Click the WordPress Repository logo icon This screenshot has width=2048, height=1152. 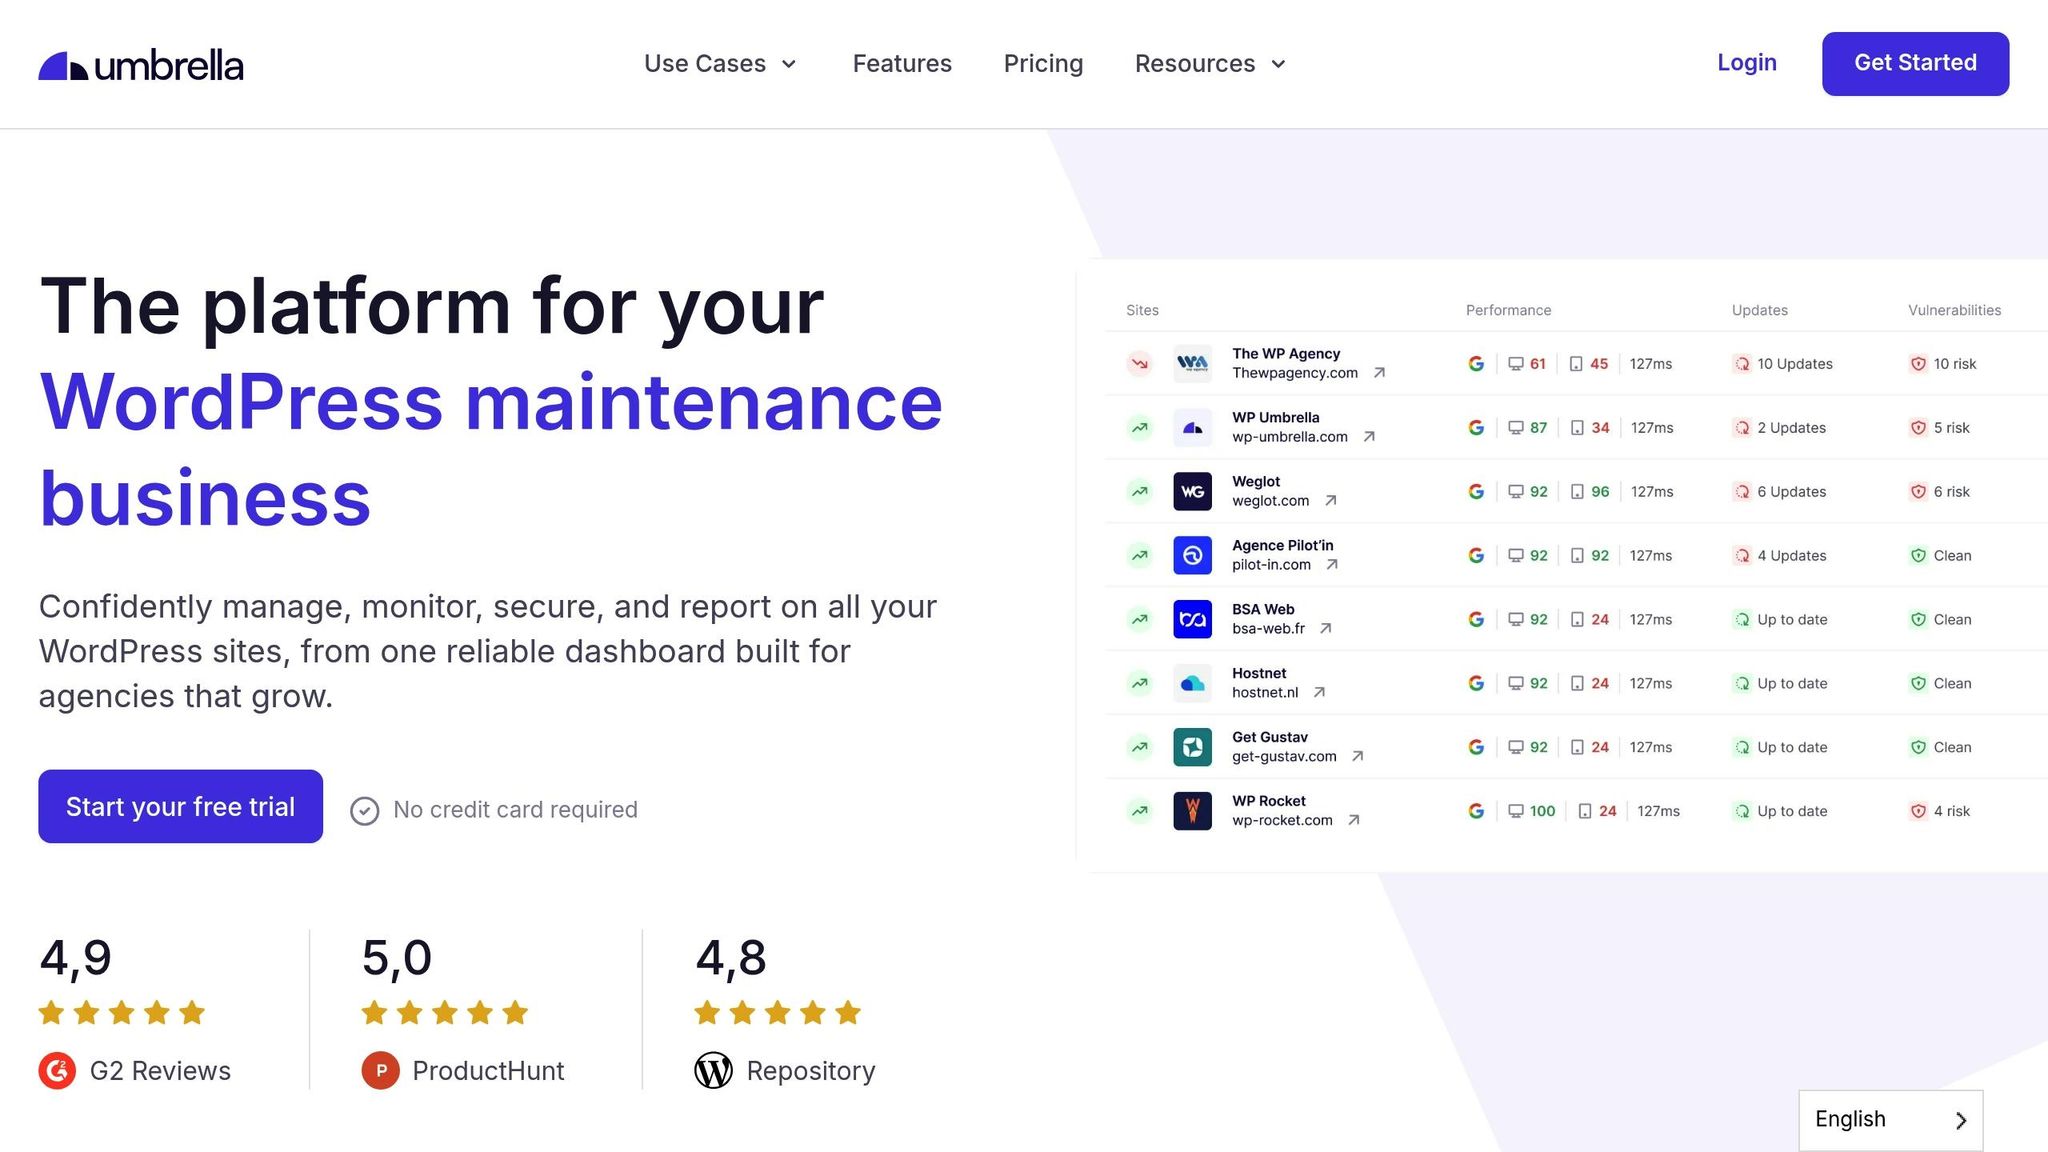[713, 1071]
